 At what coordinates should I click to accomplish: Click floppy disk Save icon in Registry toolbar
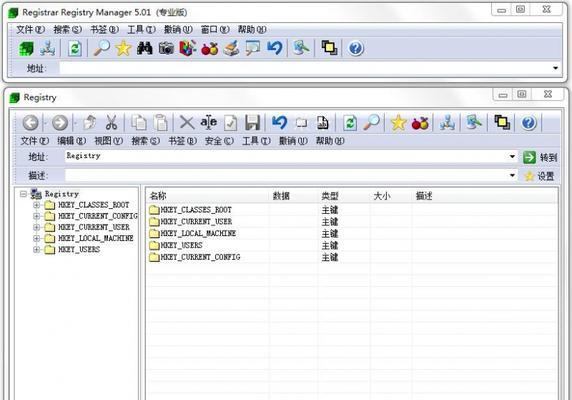coord(252,123)
